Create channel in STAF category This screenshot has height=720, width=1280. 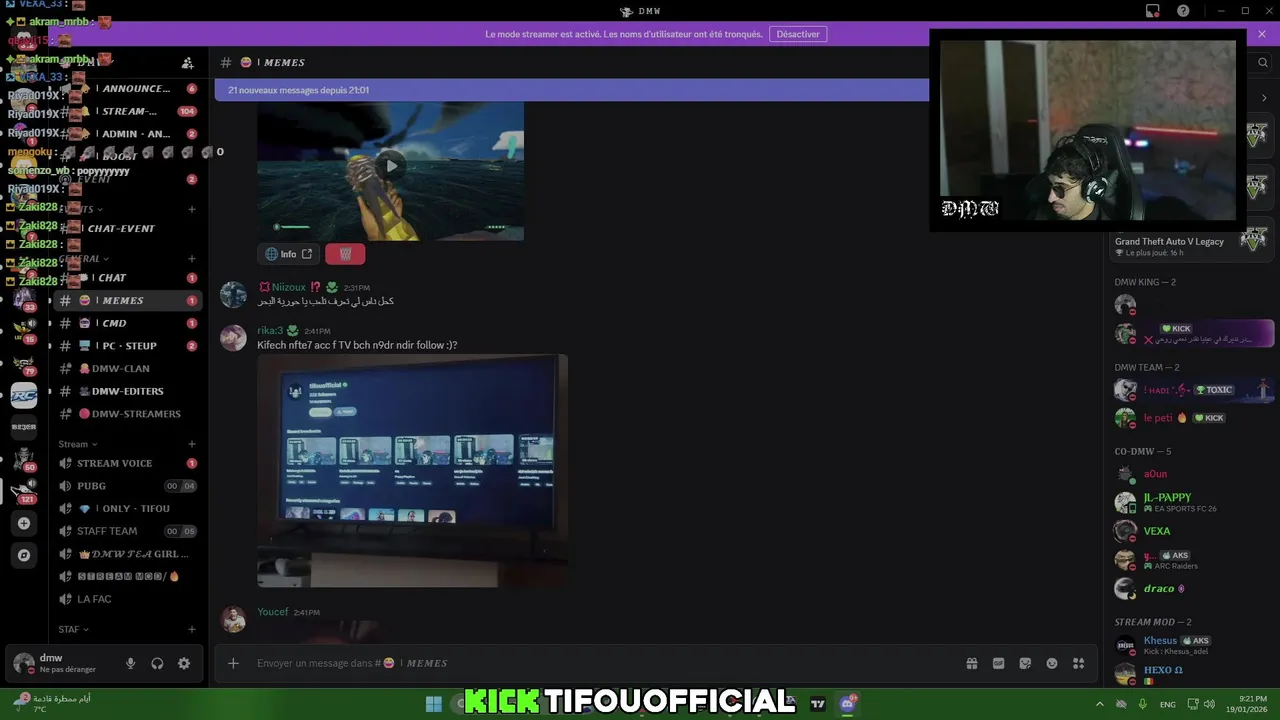coord(192,629)
